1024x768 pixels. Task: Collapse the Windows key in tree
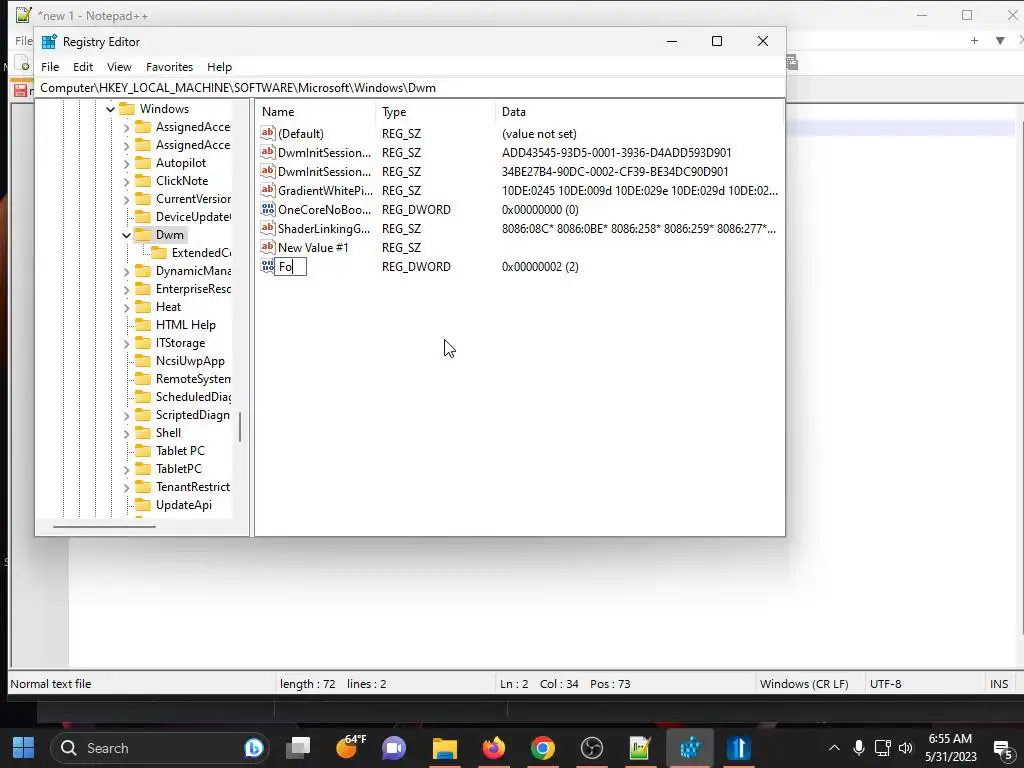pyautogui.click(x=110, y=109)
